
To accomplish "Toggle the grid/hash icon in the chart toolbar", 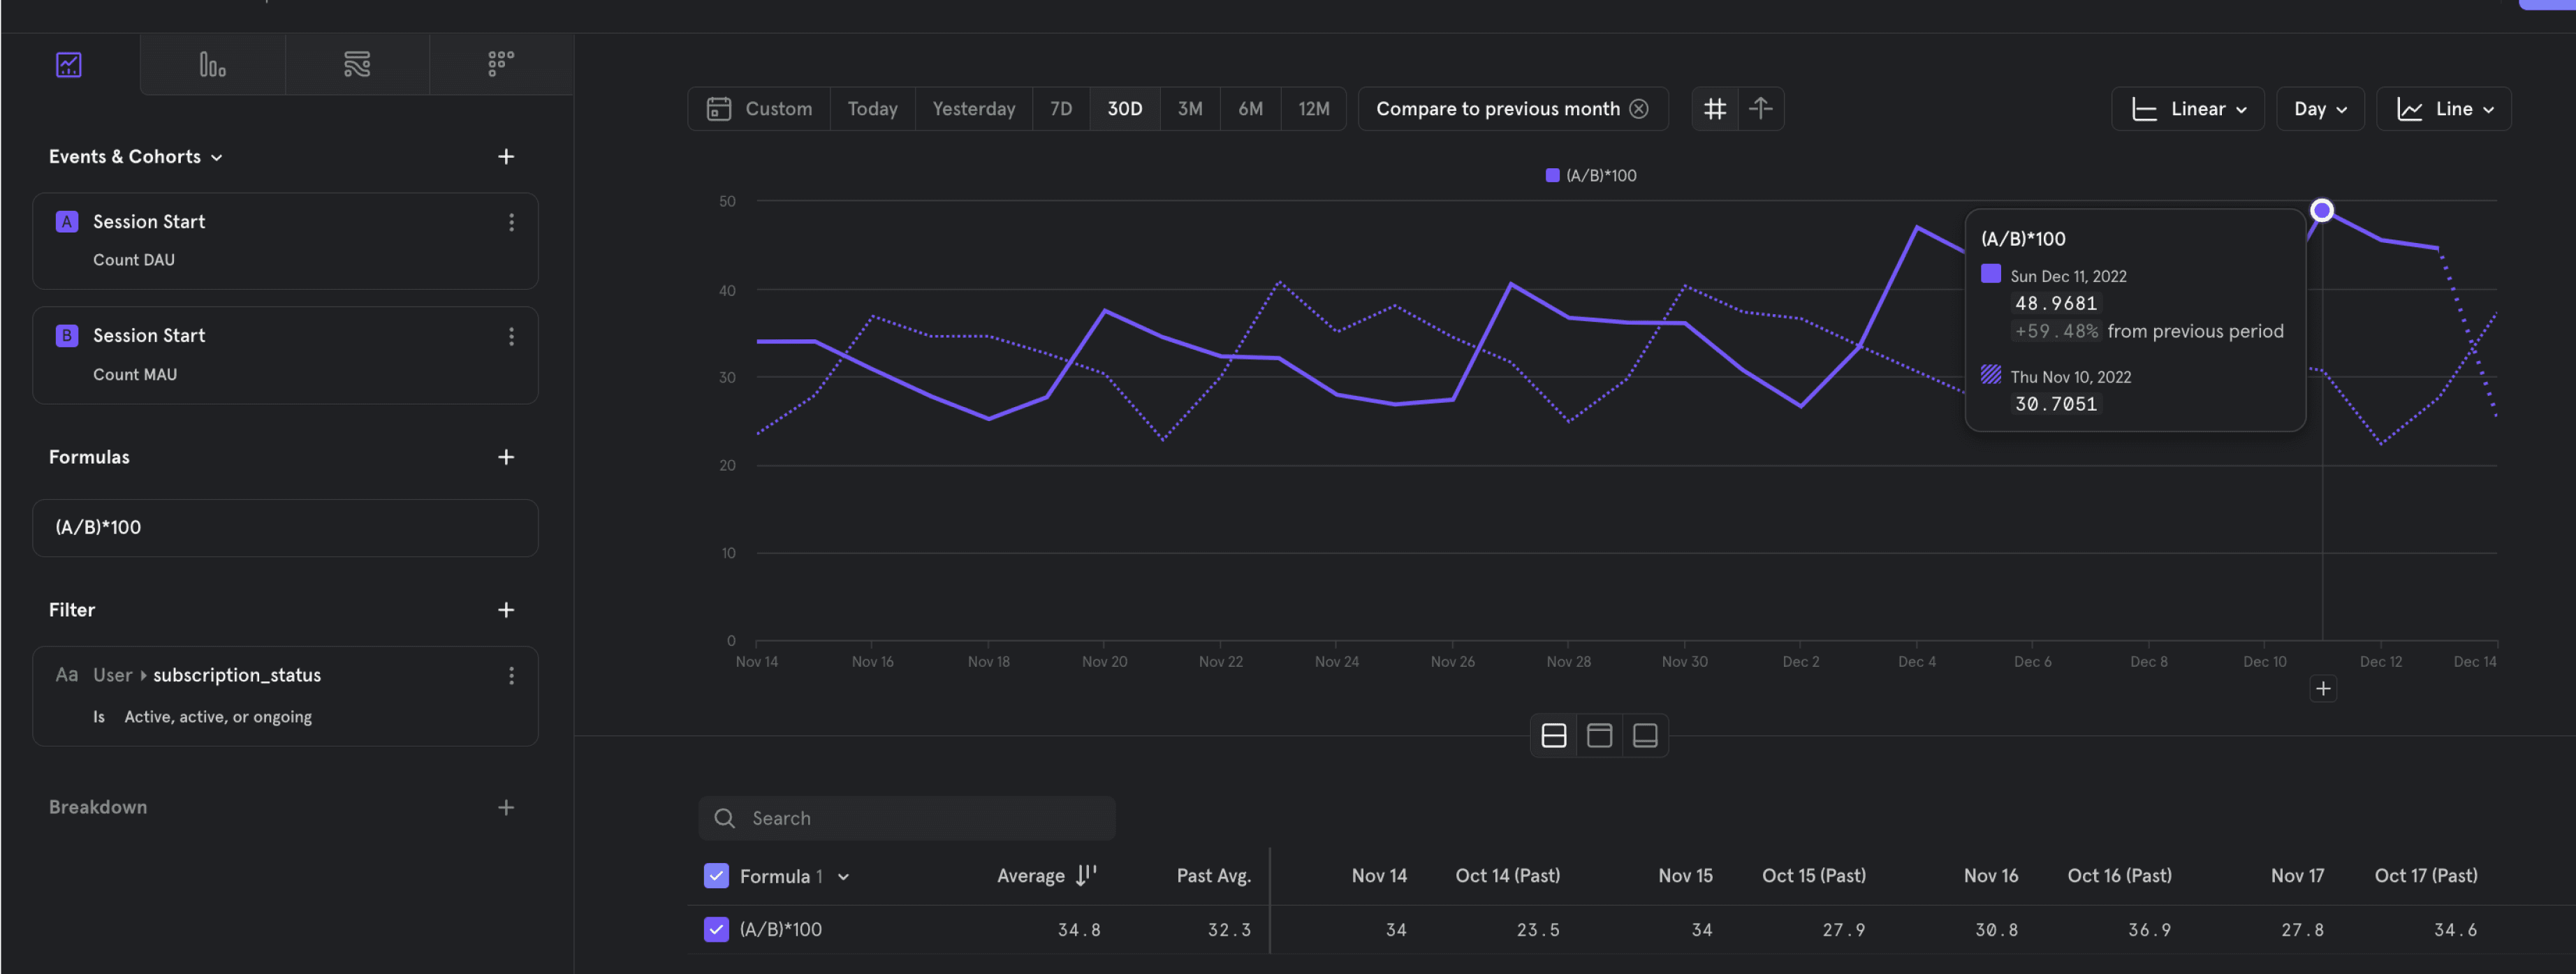I will click(1715, 109).
